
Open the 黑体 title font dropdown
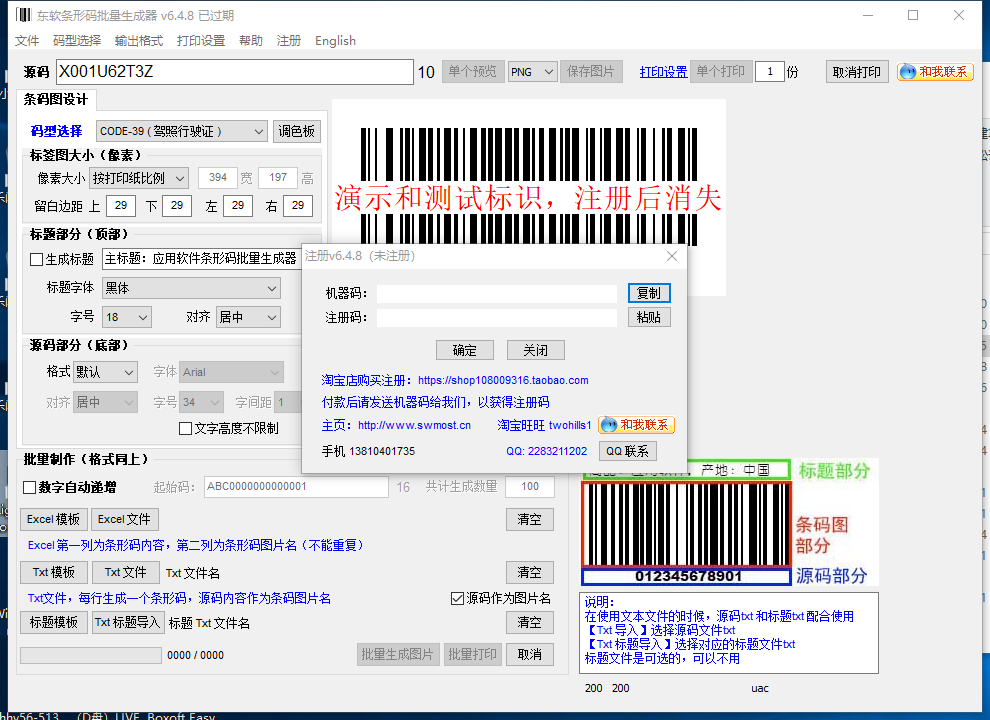(191, 288)
